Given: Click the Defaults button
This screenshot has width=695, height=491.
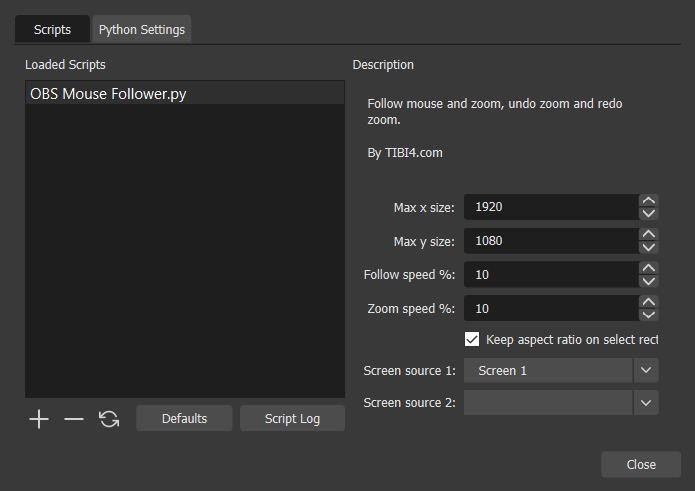Looking at the screenshot, I should pyautogui.click(x=184, y=419).
